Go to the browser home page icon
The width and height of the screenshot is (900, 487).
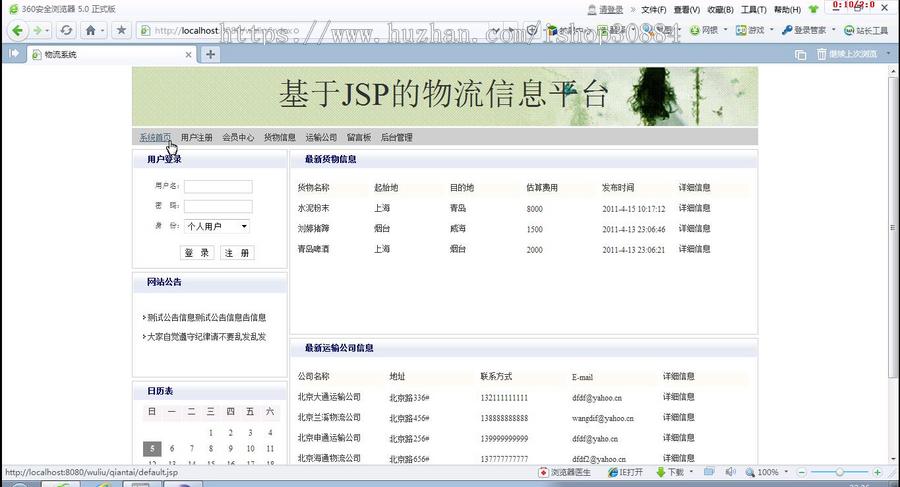tap(90, 30)
